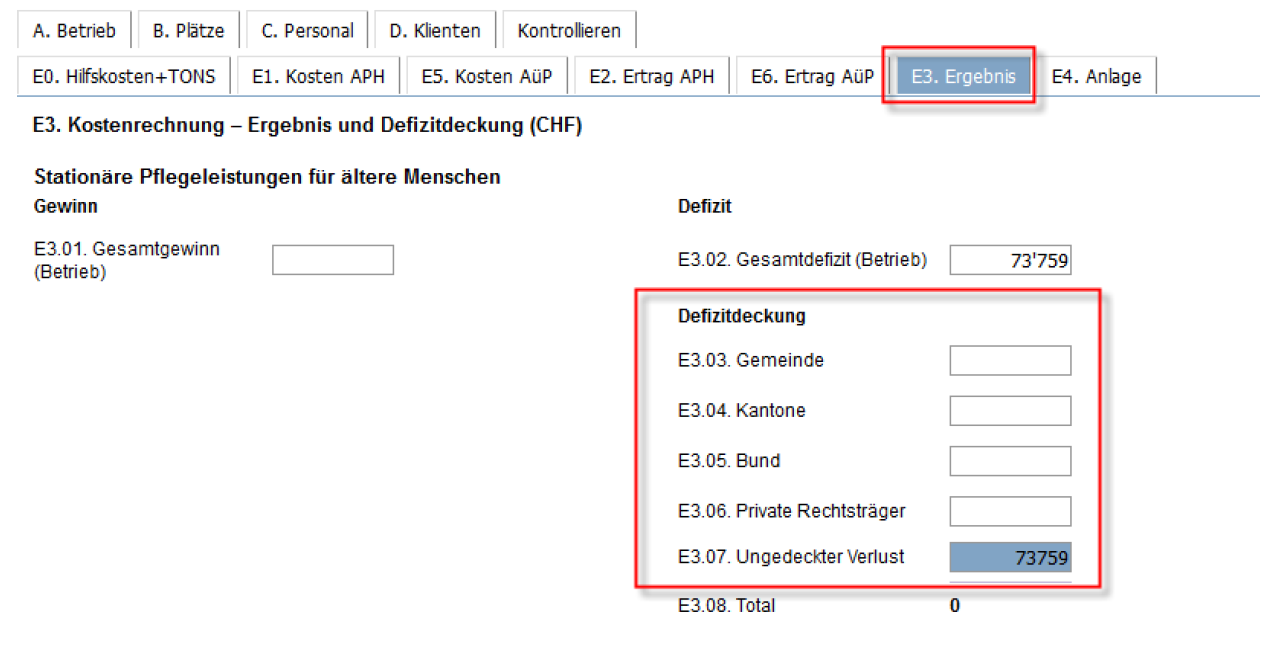Switch to E0. Hilfskosten+TONS tab
The image size is (1281, 652).
coord(124,76)
